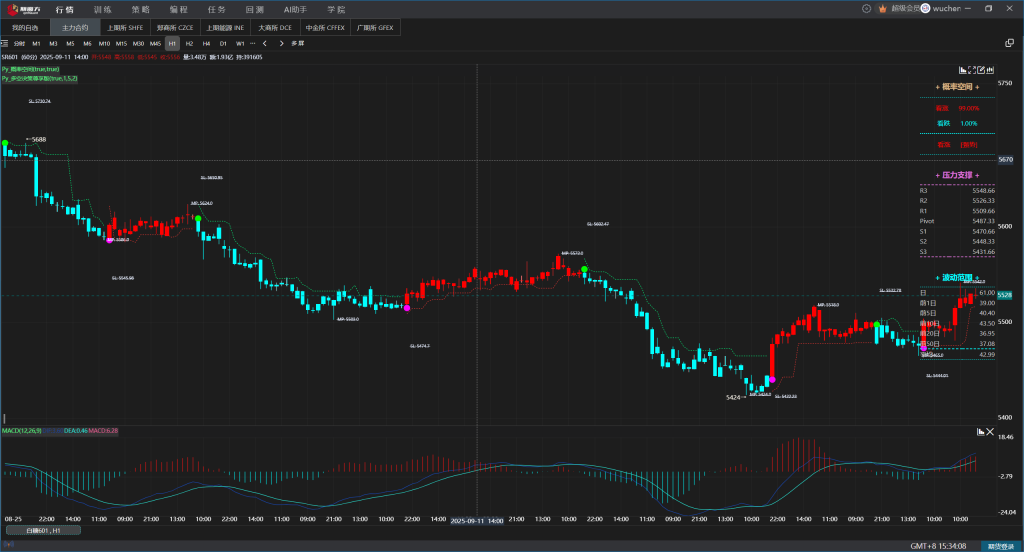Click the fullscreen expand chart icon
This screenshot has width=1024, height=552.
coord(973,70)
